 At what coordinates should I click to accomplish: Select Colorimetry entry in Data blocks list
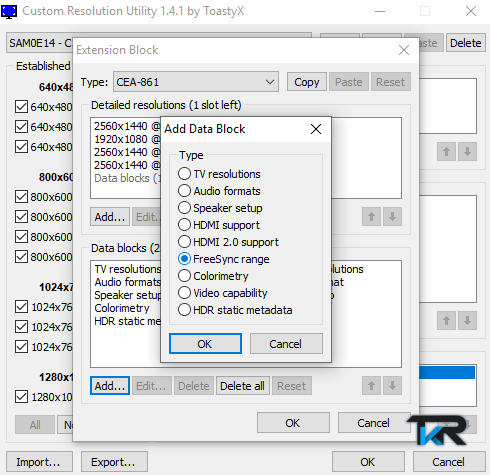[x=122, y=308]
